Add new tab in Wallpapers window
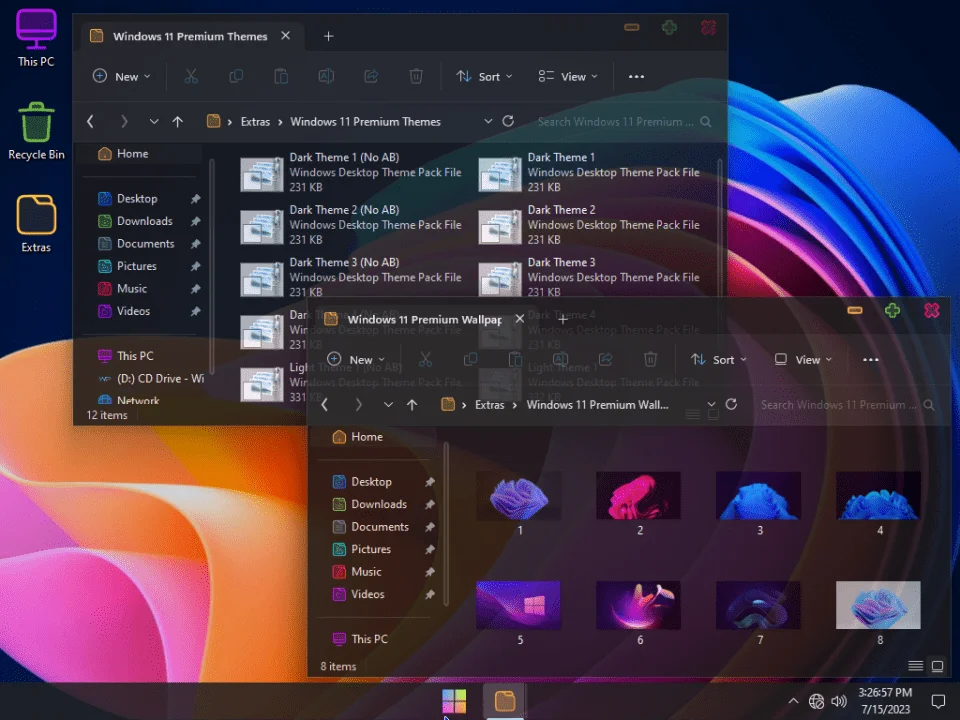 click(563, 319)
